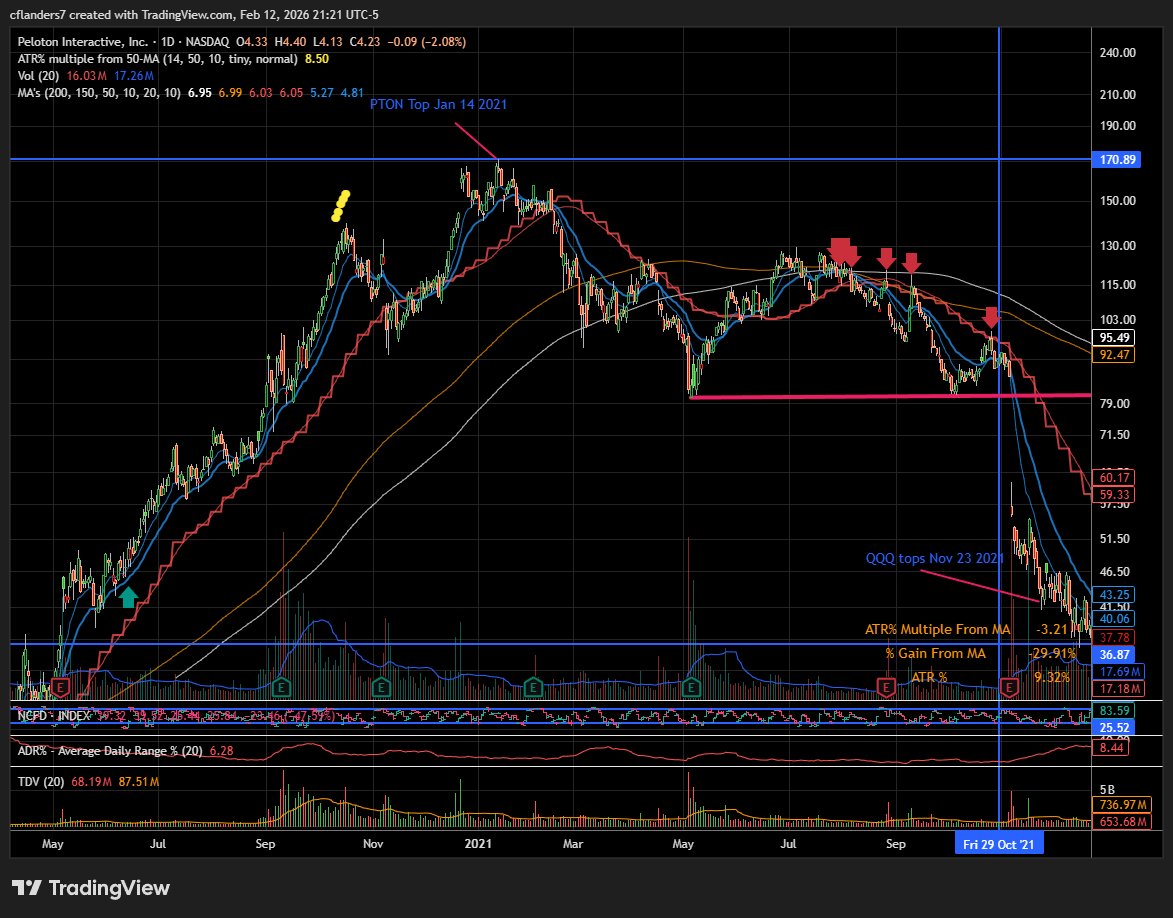Click the -29.91% value in the table
1173x918 pixels.
coord(1052,653)
